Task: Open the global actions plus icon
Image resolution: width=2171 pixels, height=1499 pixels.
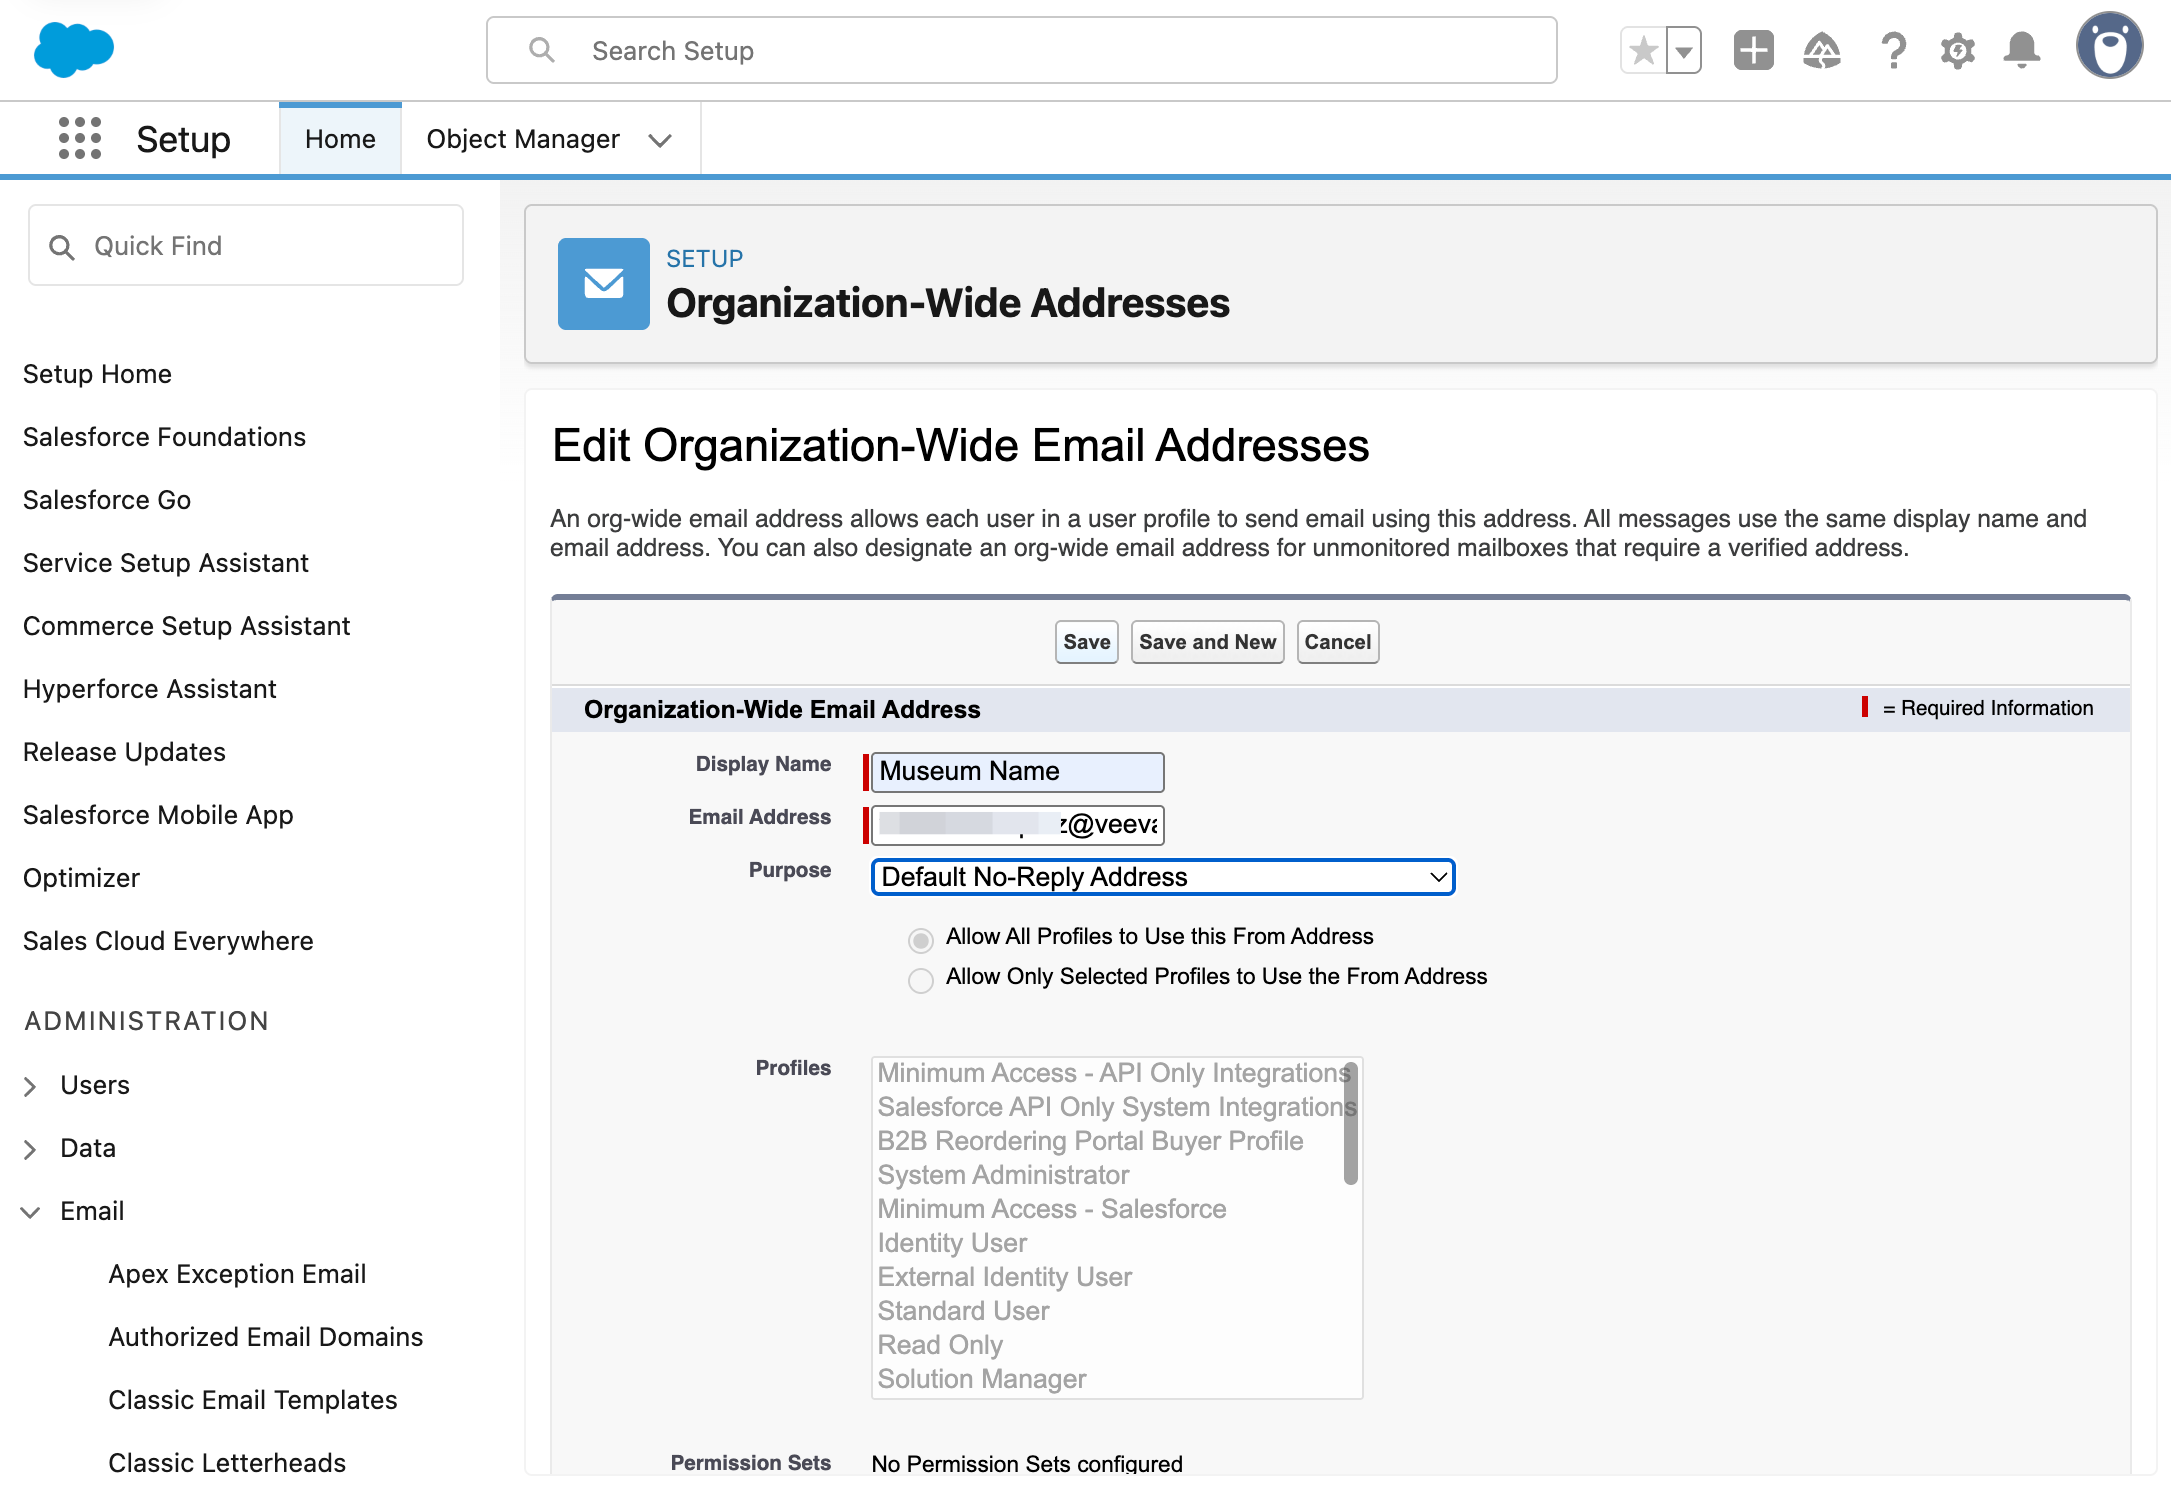Action: coord(1753,50)
